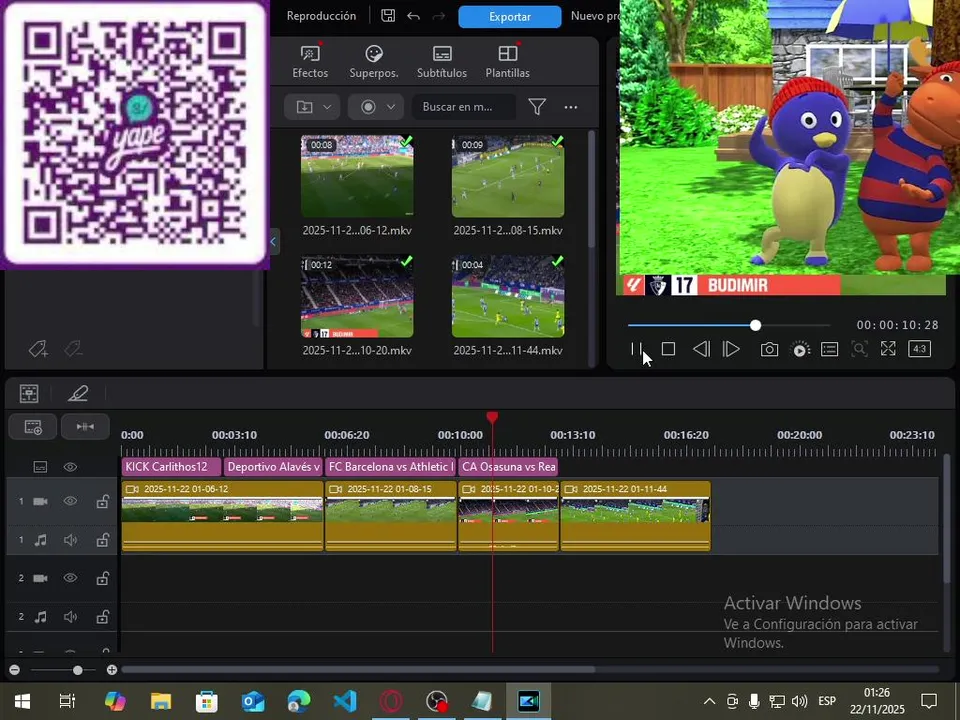Click the preview quality settings icon
The height and width of the screenshot is (720, 960).
click(800, 350)
